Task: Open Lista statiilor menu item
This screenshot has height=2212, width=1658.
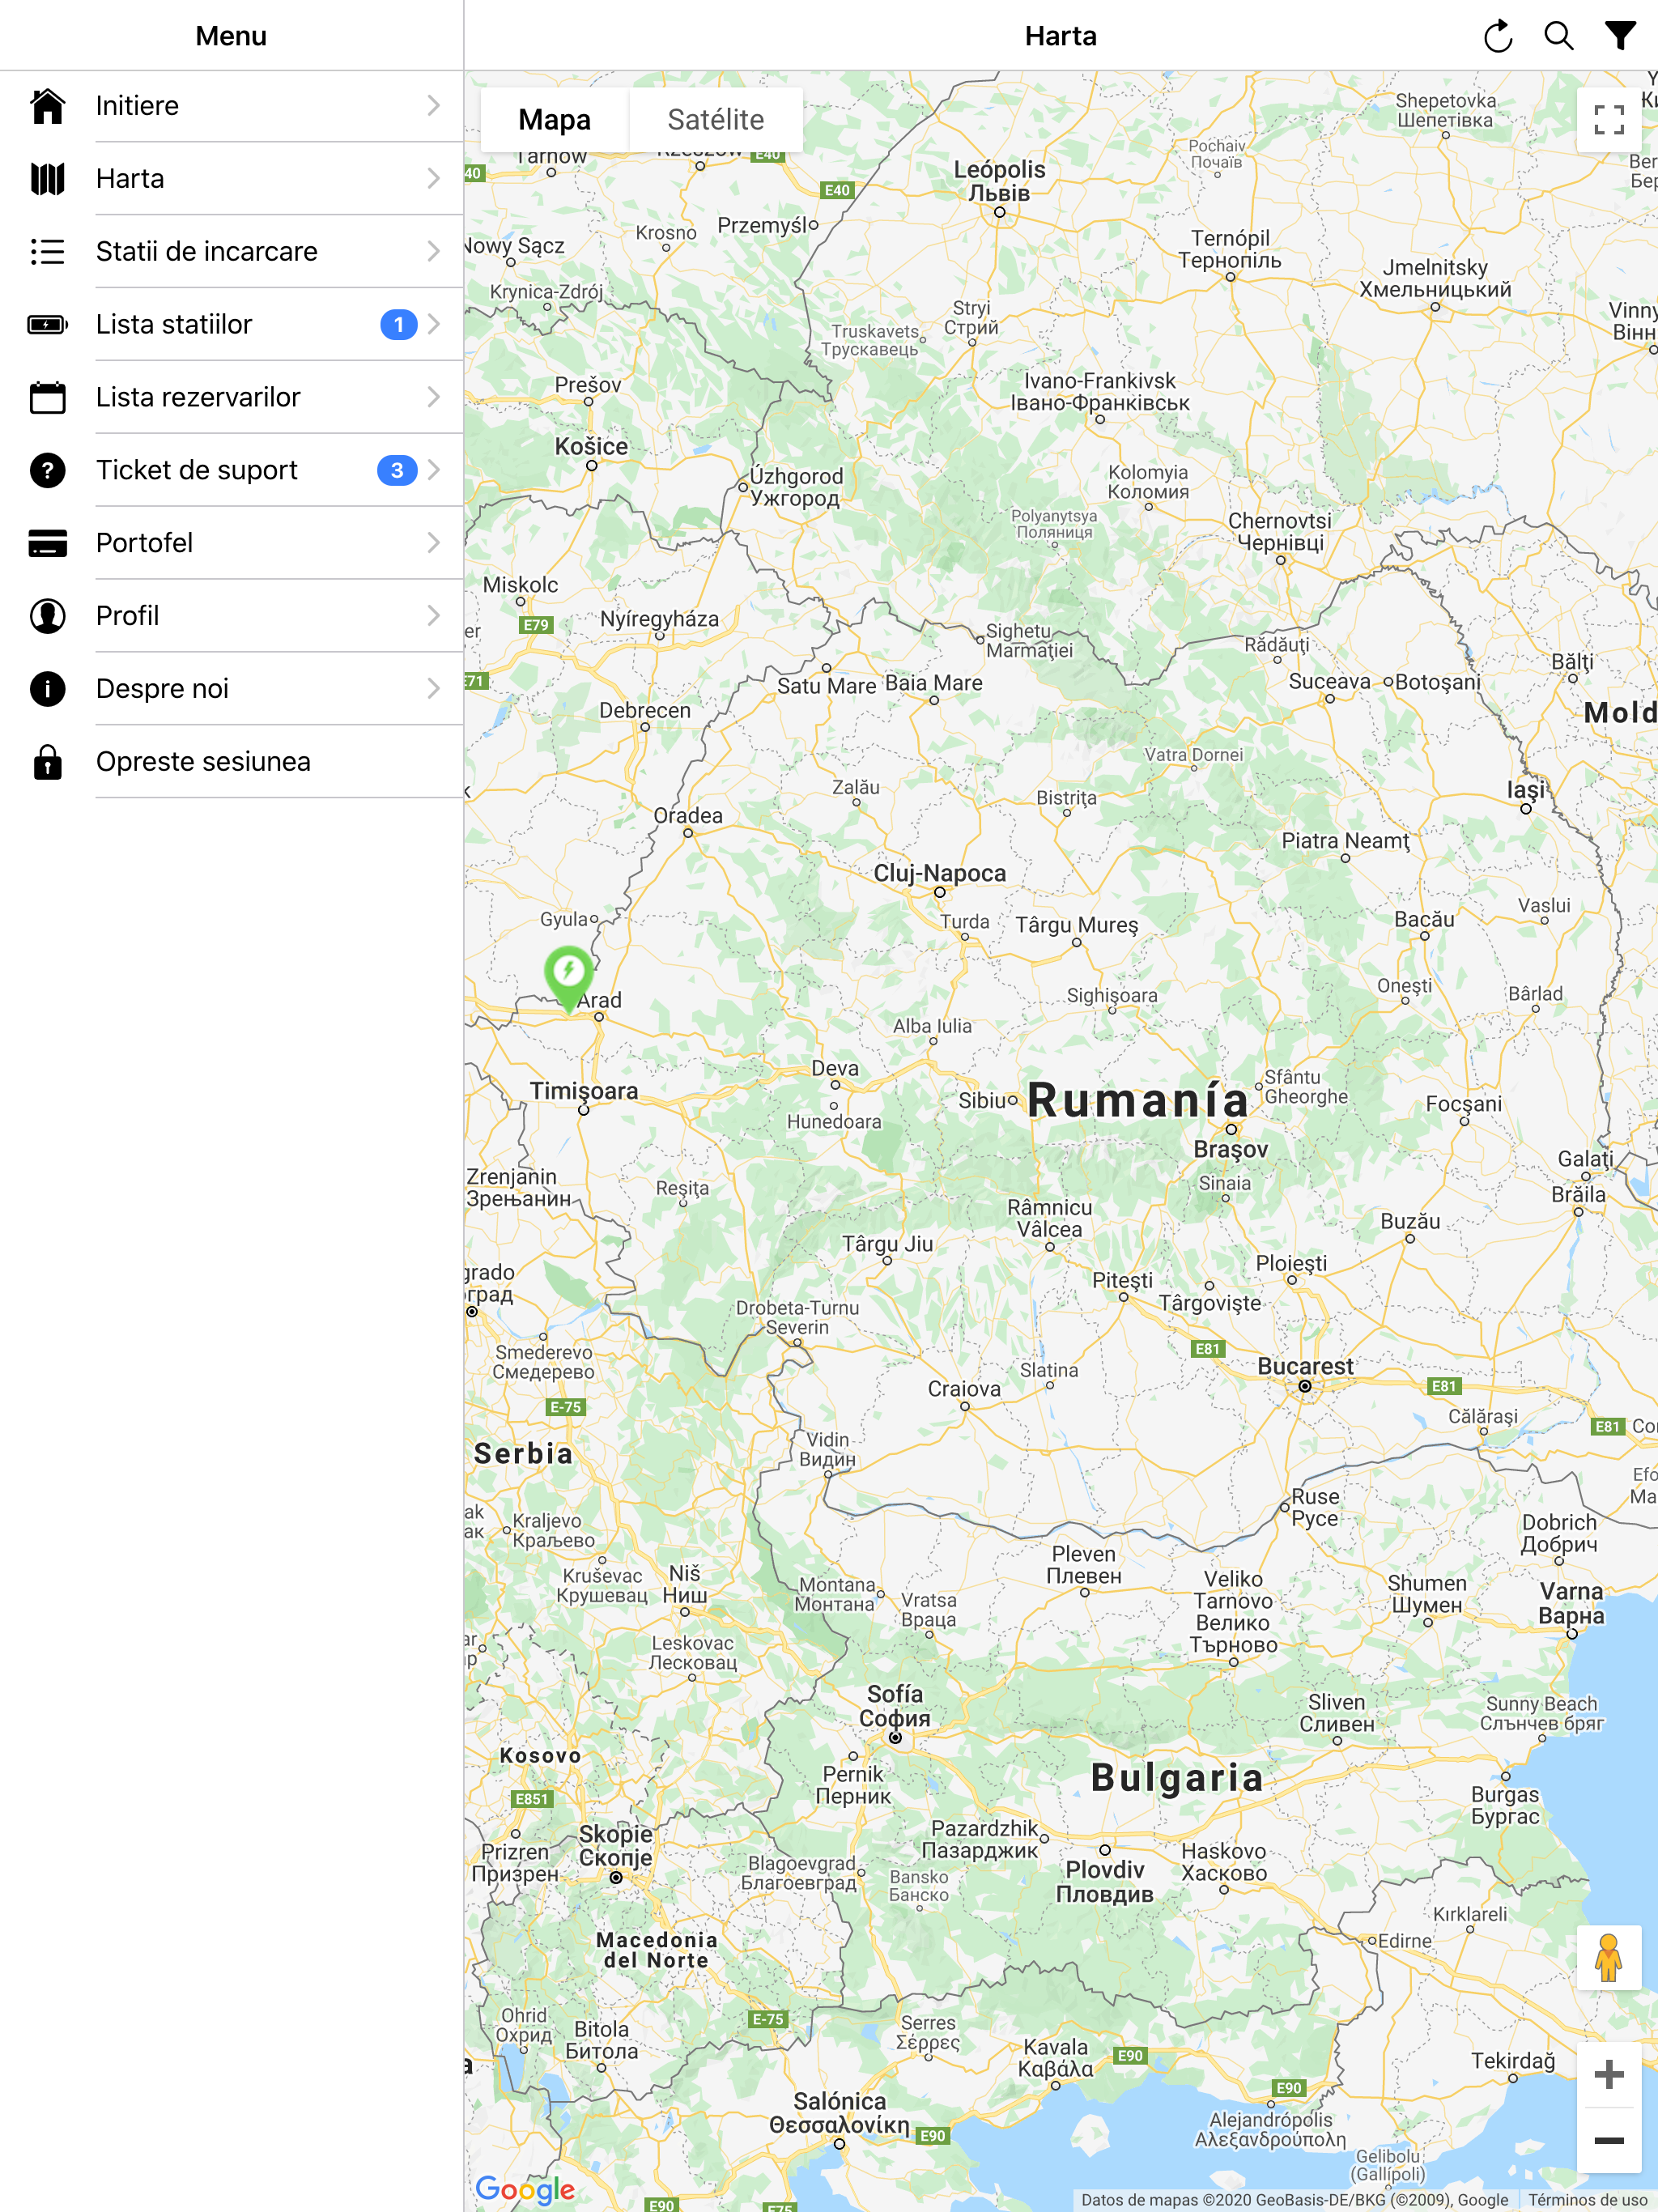Action: pos(232,324)
